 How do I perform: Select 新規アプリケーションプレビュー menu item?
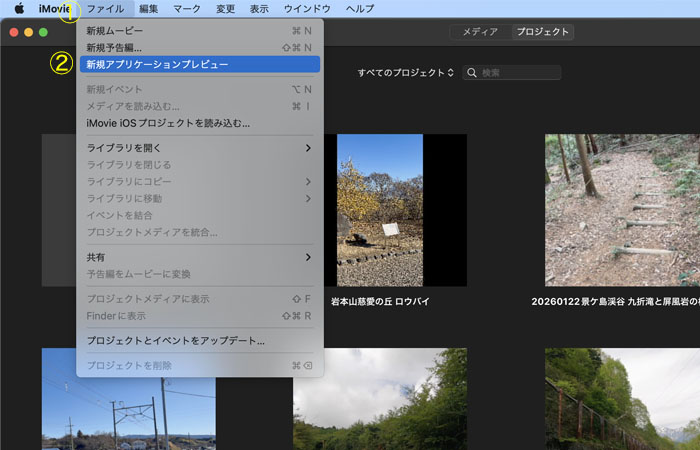click(200, 64)
